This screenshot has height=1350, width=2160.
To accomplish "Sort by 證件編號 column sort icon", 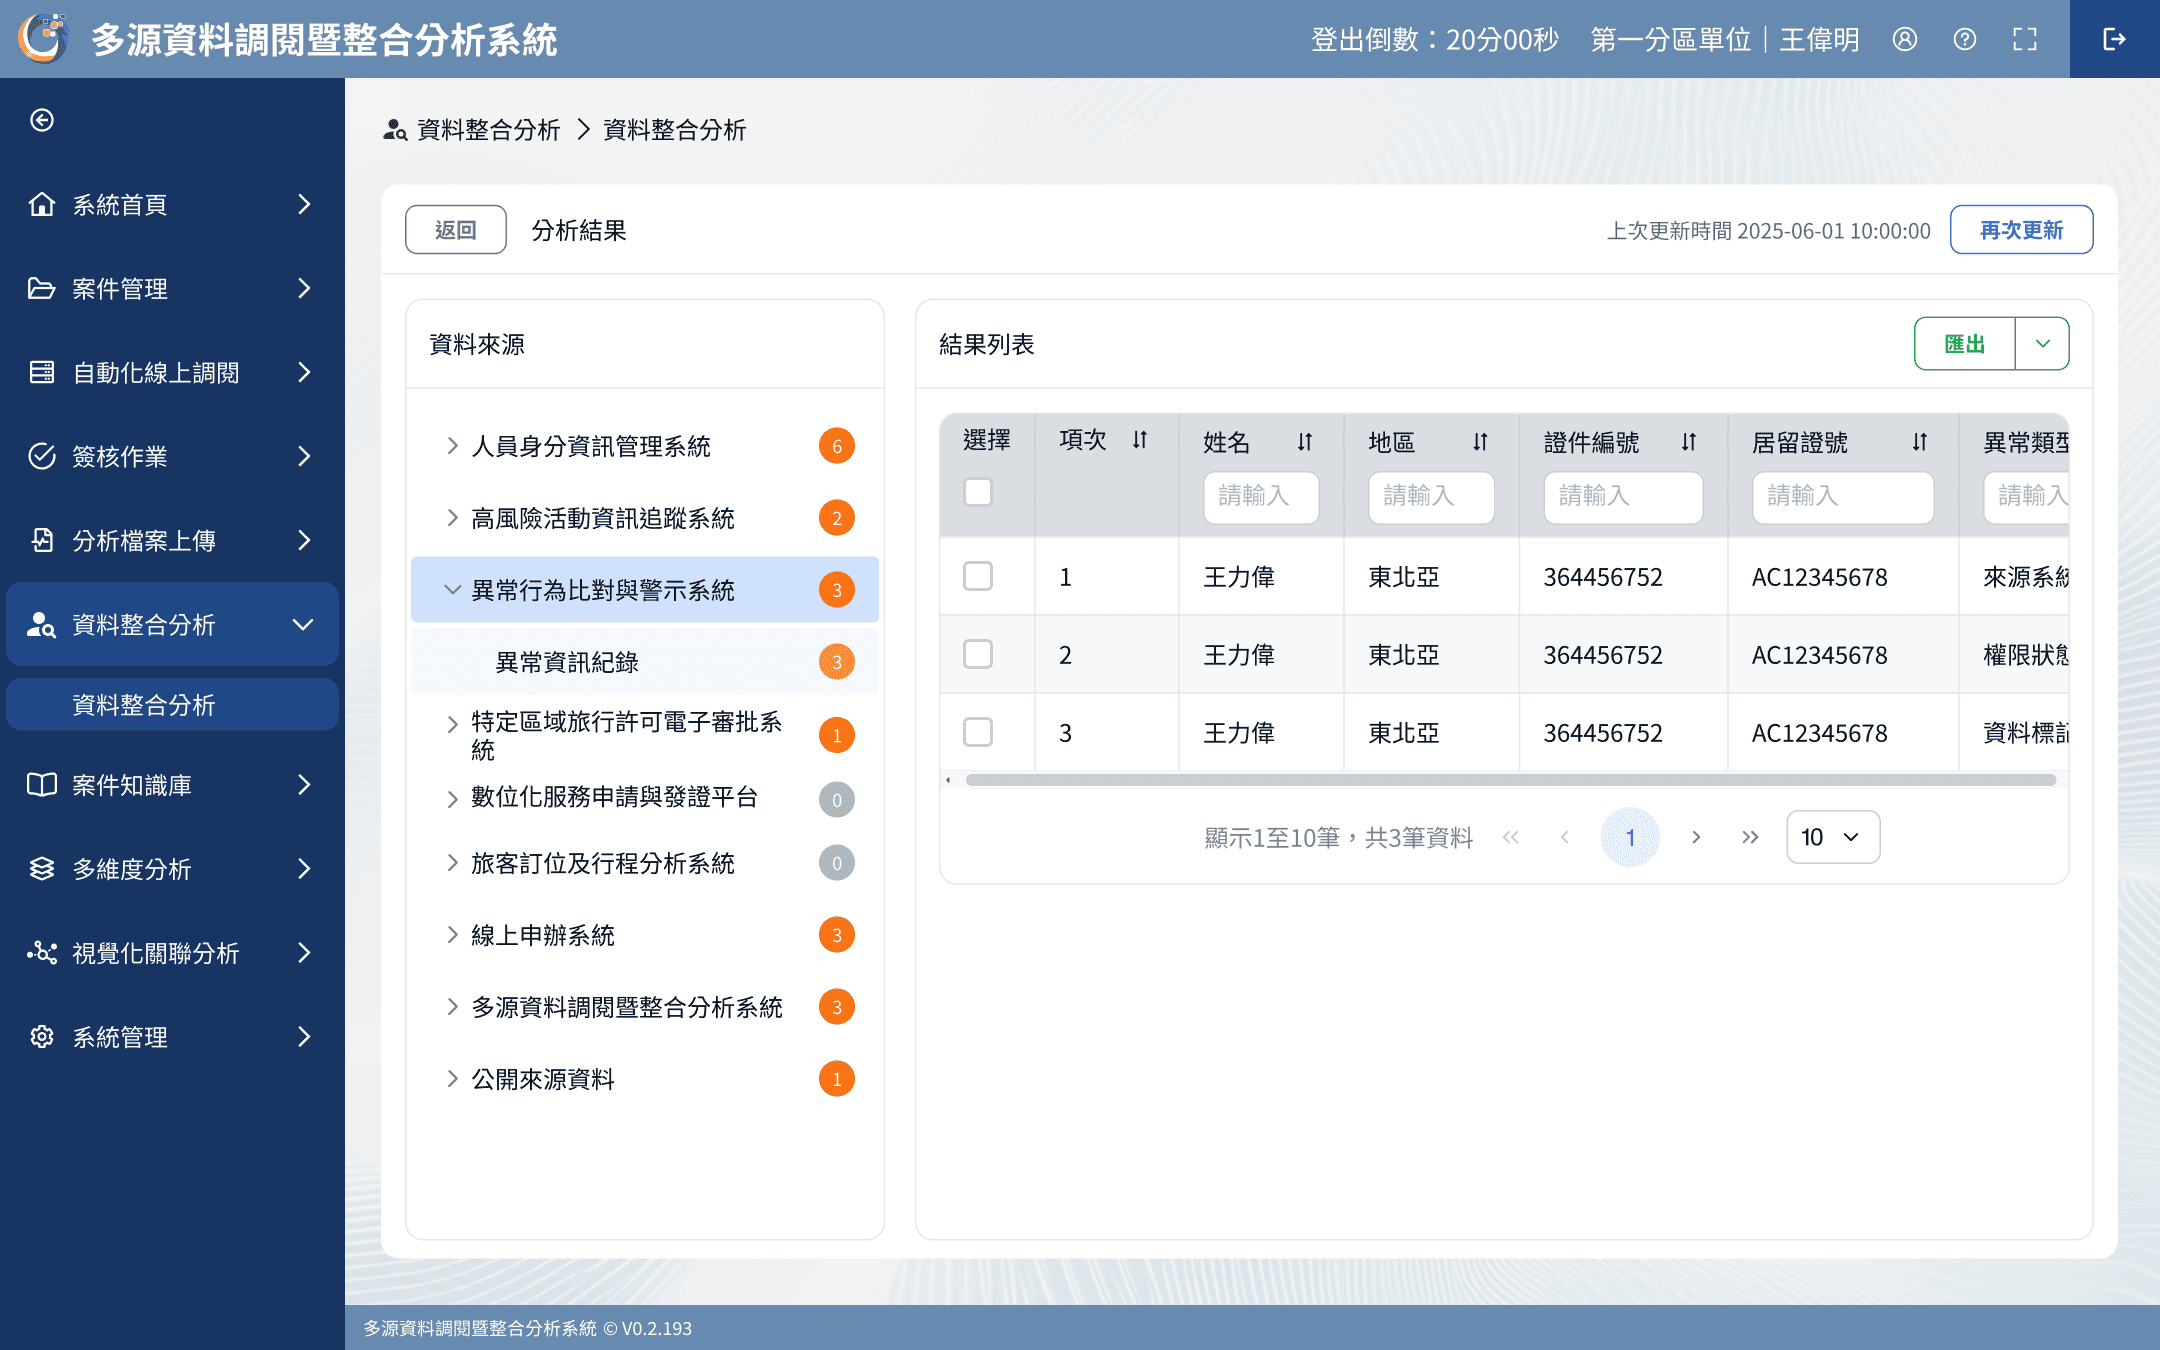I will [x=1689, y=442].
